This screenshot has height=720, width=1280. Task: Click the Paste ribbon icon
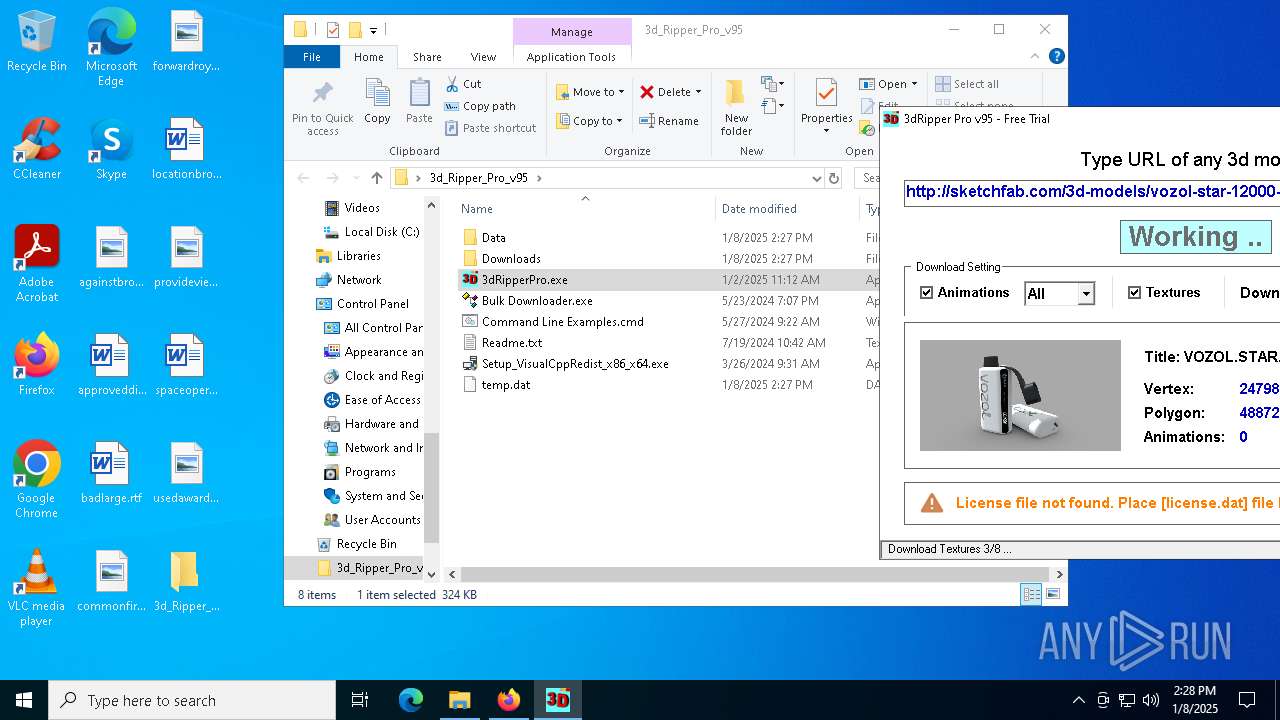[x=419, y=102]
